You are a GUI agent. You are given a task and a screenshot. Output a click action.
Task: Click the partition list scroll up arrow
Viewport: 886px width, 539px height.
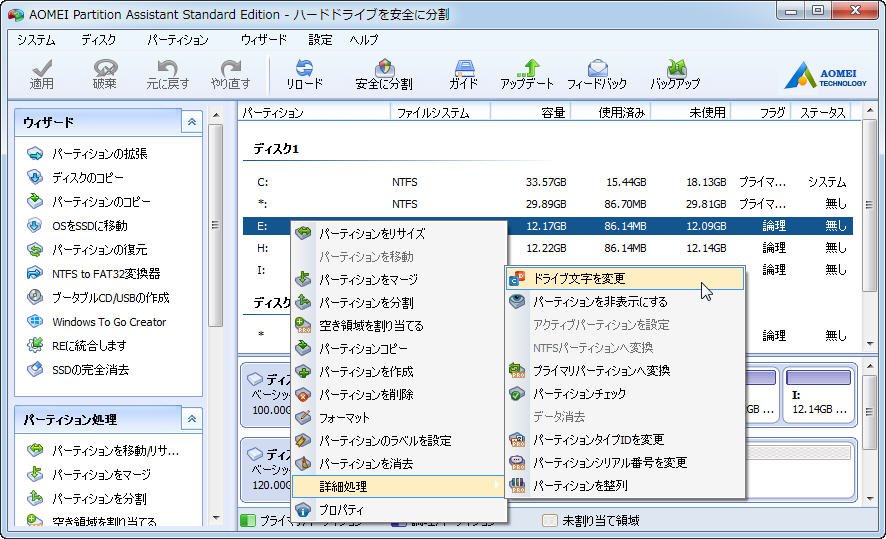point(870,111)
